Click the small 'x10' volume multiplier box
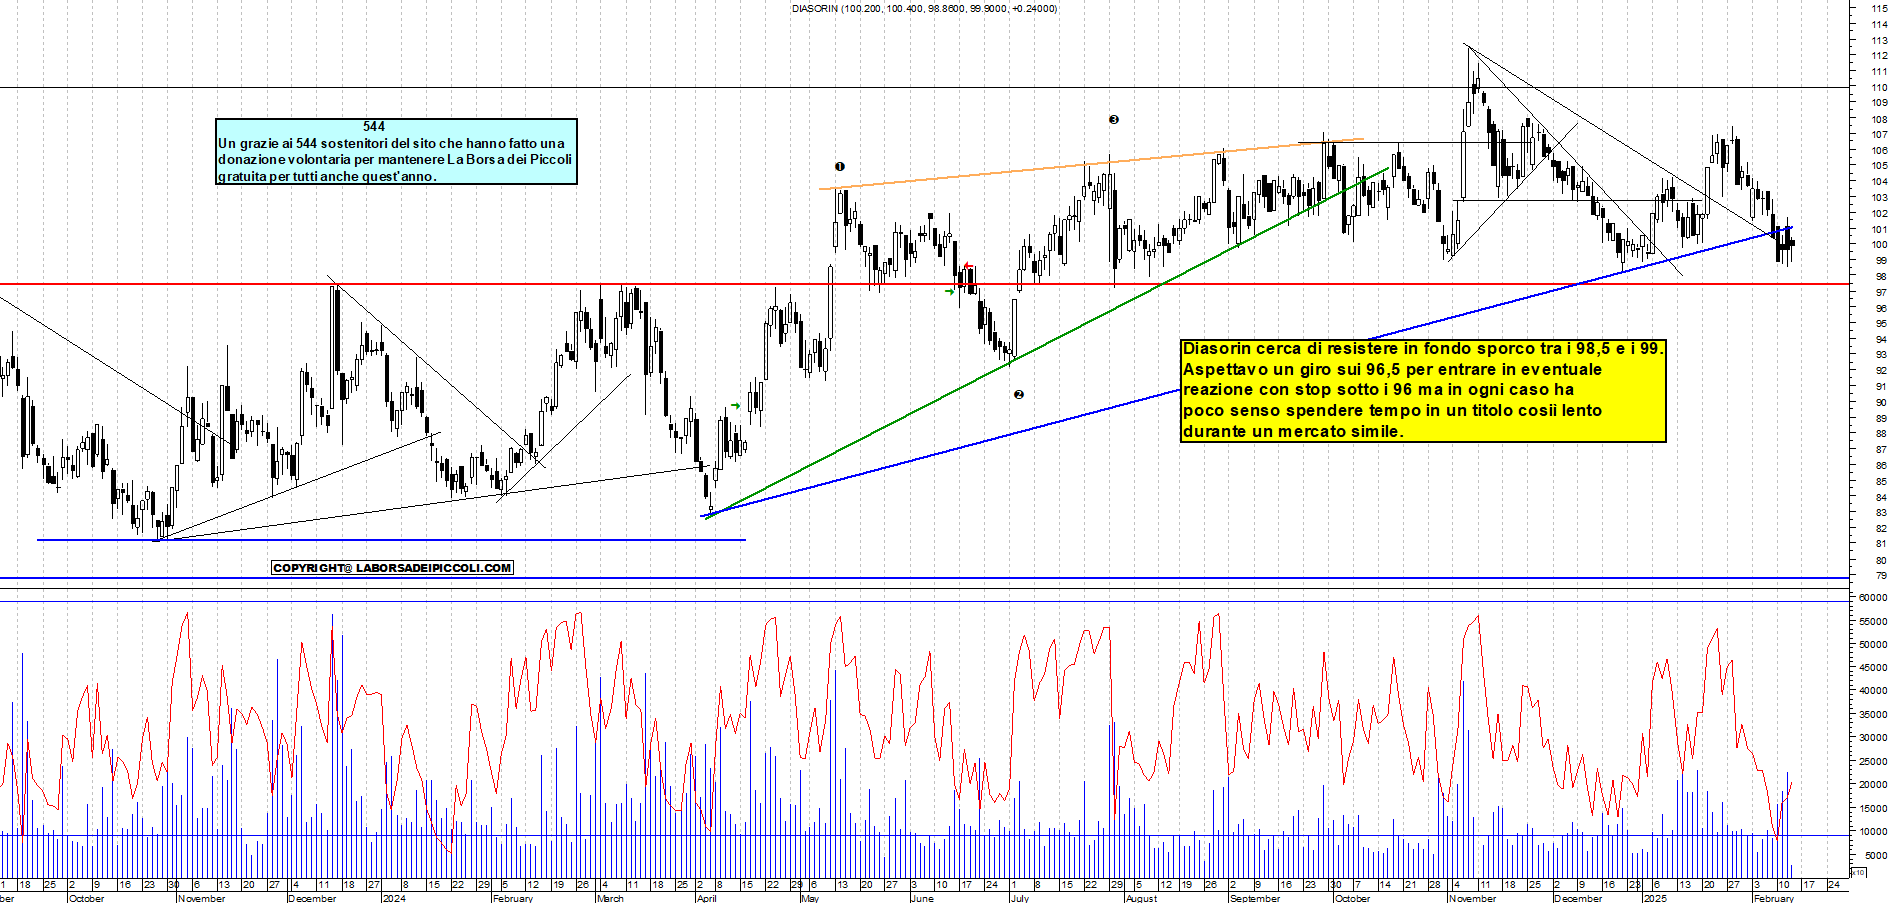This screenshot has height=903, width=1890. (1858, 873)
